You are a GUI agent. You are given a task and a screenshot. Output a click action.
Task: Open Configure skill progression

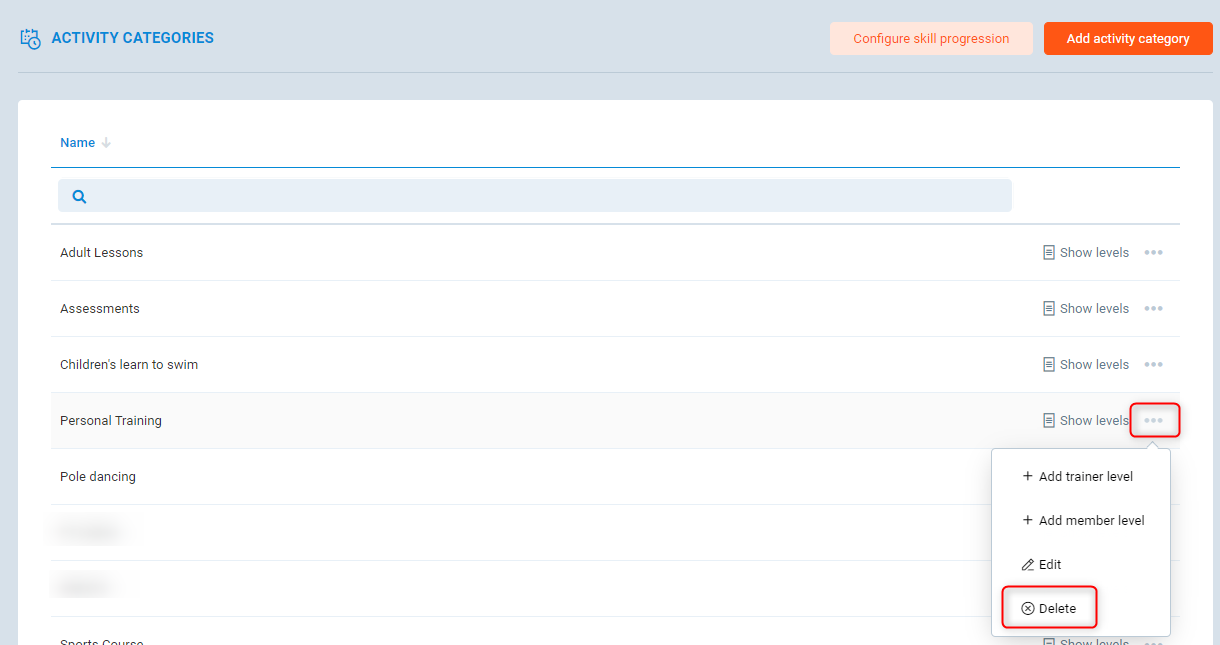point(930,39)
